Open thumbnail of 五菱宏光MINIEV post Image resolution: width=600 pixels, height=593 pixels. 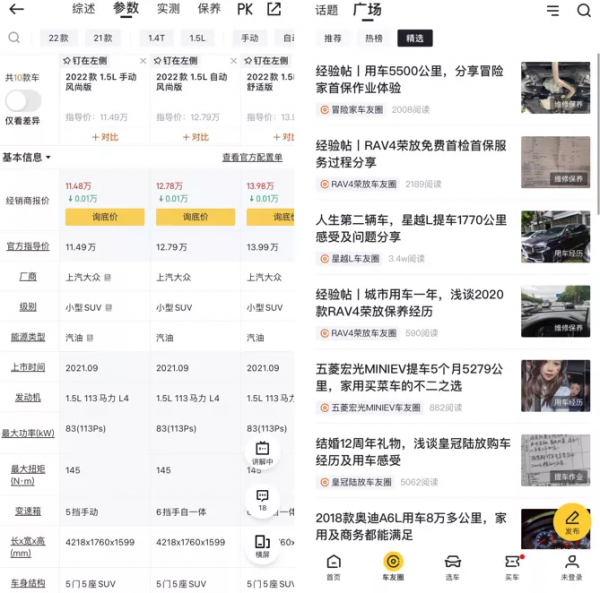[555, 386]
